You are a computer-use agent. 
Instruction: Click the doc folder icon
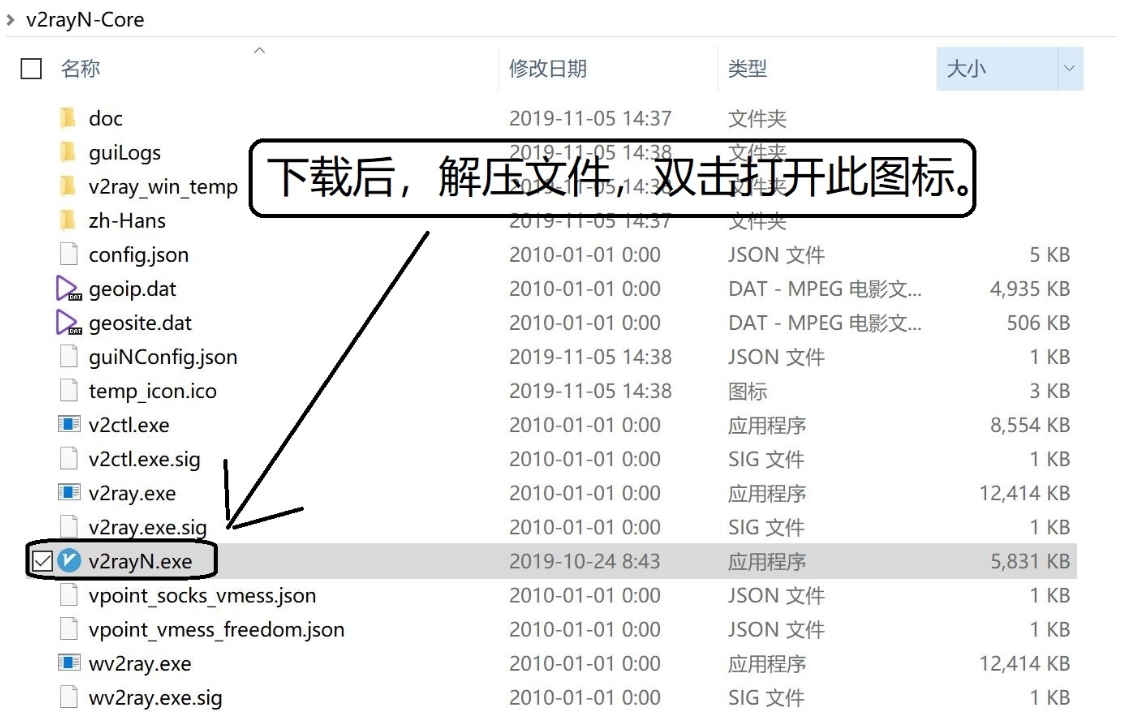point(67,118)
